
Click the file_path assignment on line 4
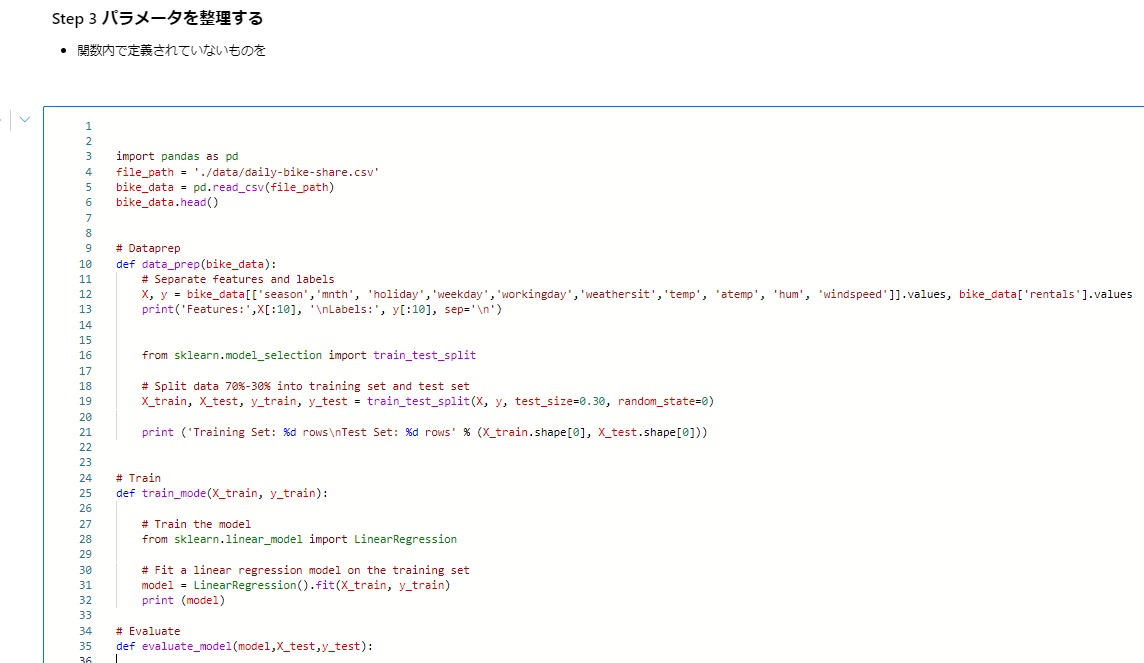coord(247,172)
